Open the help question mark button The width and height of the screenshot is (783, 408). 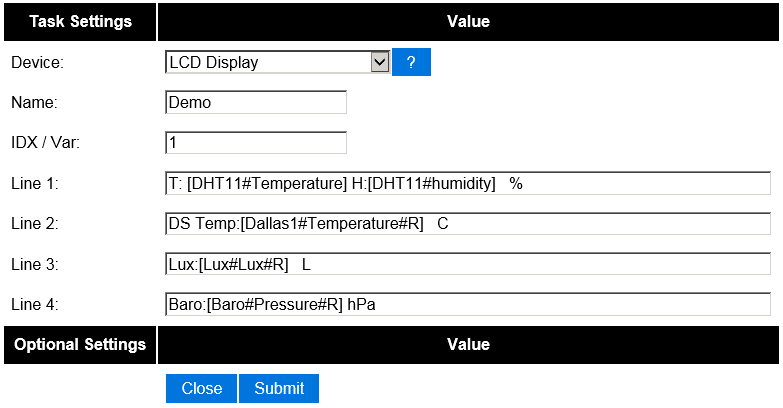pos(411,62)
